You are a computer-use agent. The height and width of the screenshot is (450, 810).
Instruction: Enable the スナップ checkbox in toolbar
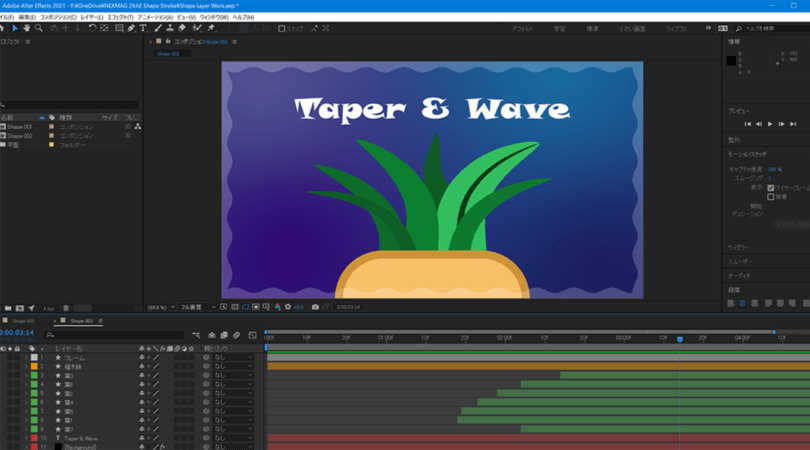click(282, 28)
